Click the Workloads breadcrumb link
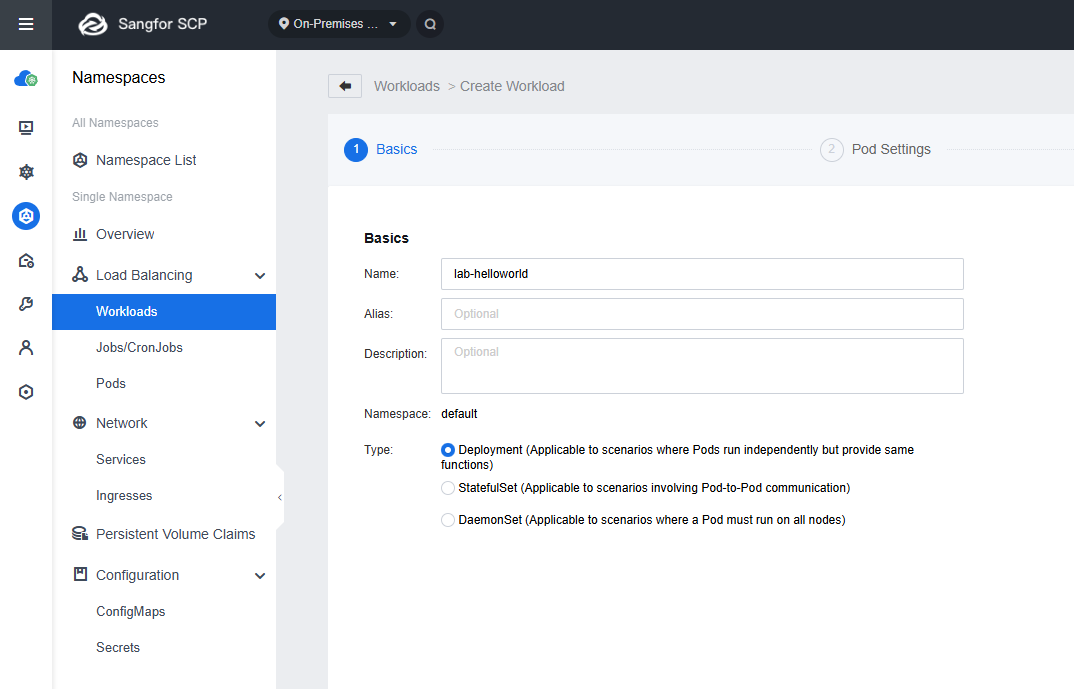 [x=407, y=86]
